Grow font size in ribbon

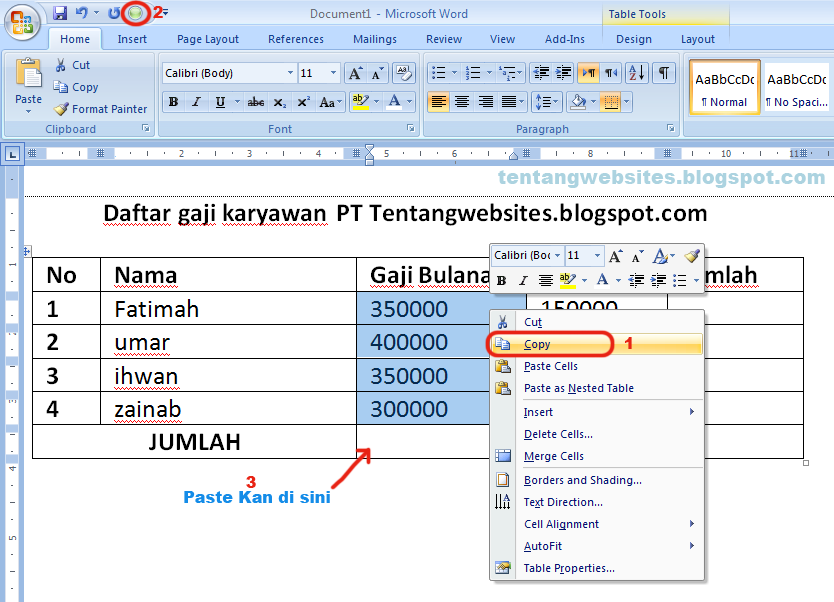pyautogui.click(x=355, y=73)
